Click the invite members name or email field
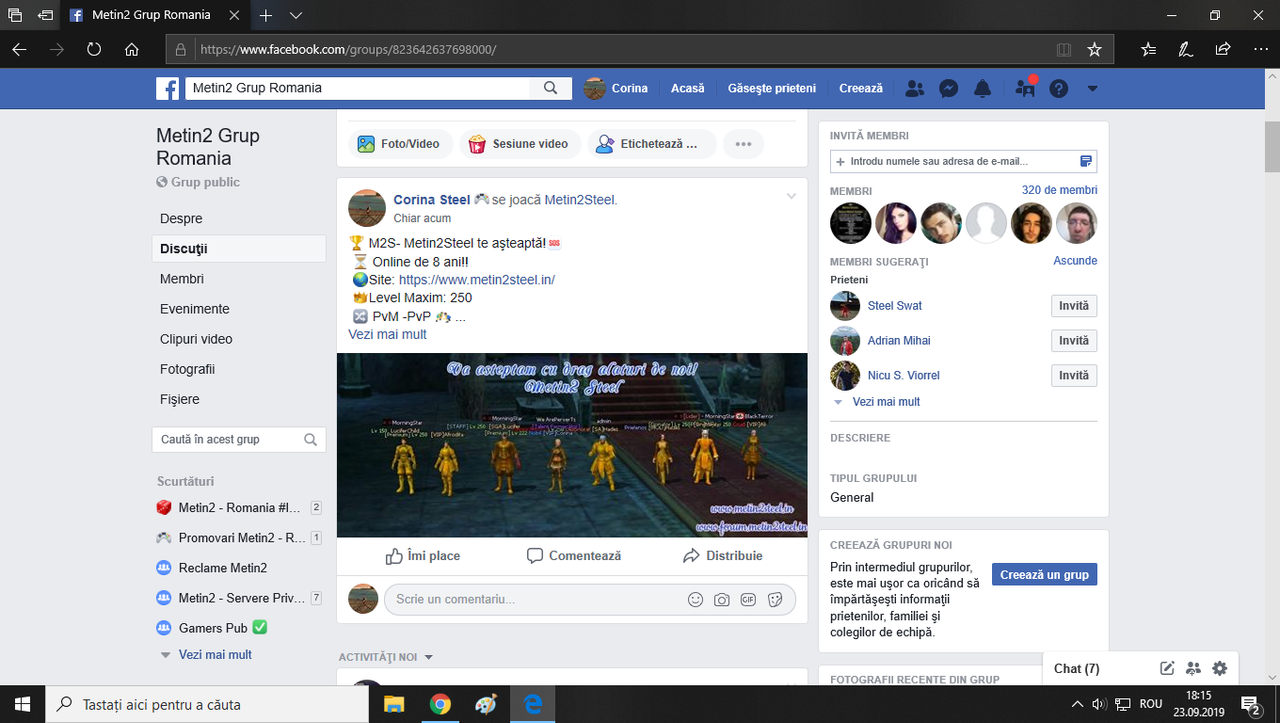This screenshot has height=723, width=1280. 963,161
